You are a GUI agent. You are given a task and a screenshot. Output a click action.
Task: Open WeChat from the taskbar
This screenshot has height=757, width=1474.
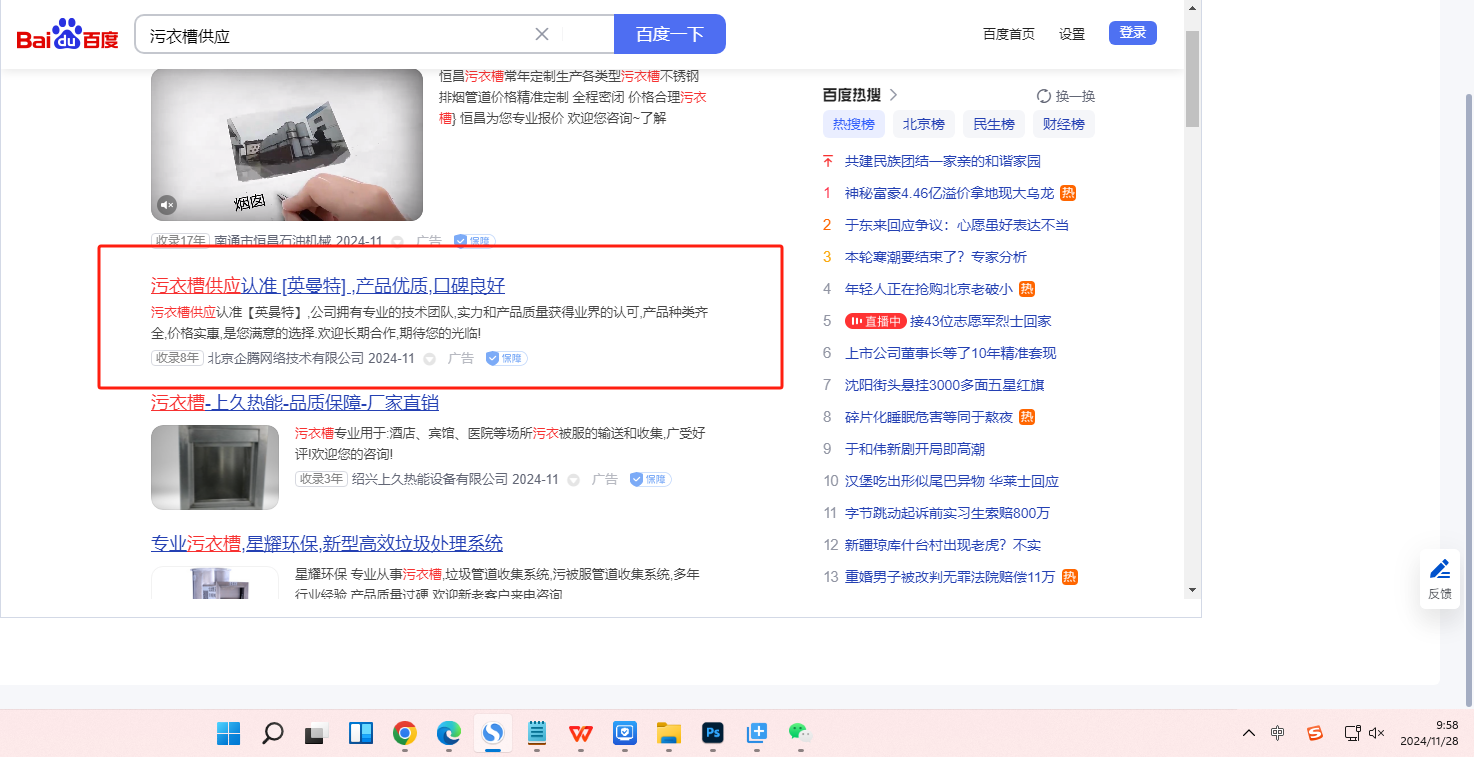(x=799, y=734)
